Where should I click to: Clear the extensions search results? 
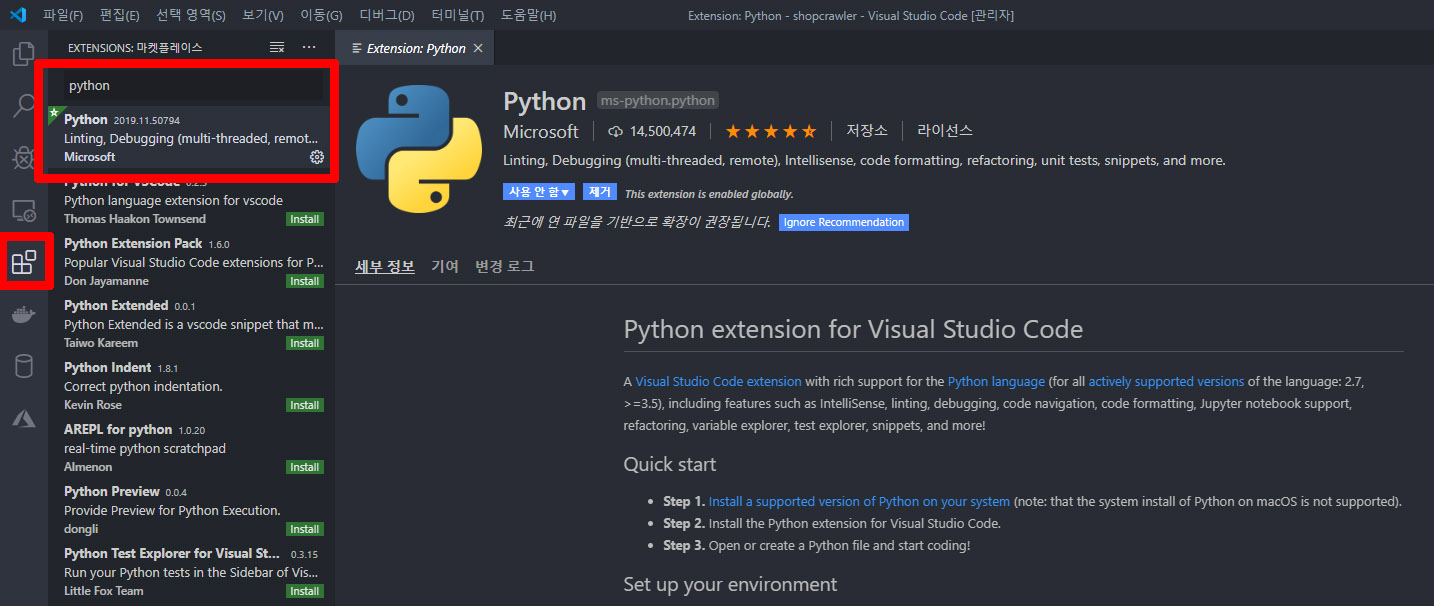click(277, 47)
